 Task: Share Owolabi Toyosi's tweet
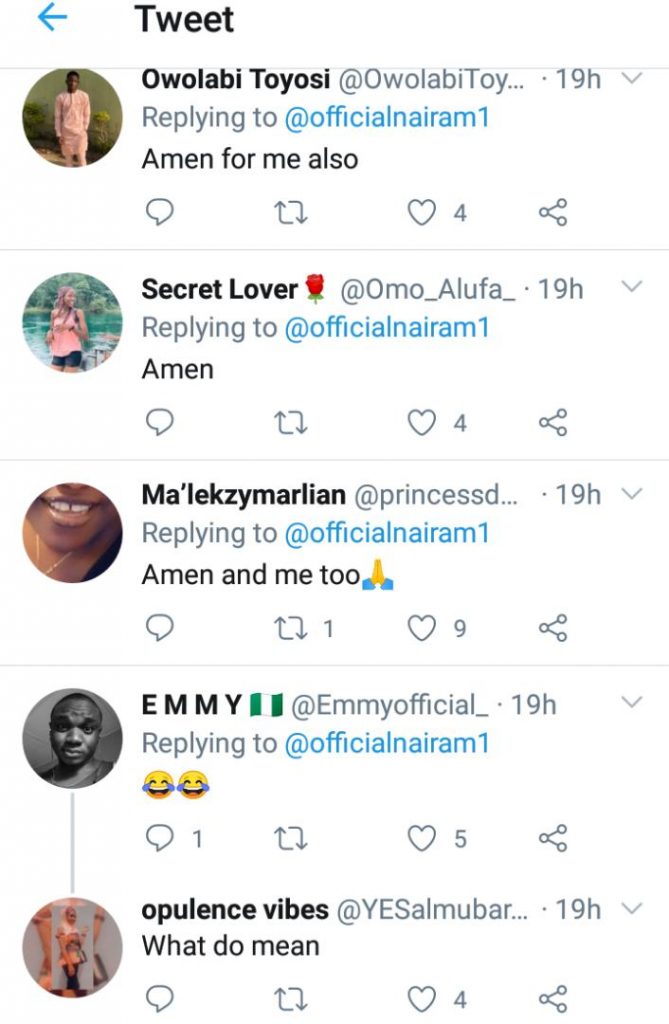pyautogui.click(x=553, y=212)
